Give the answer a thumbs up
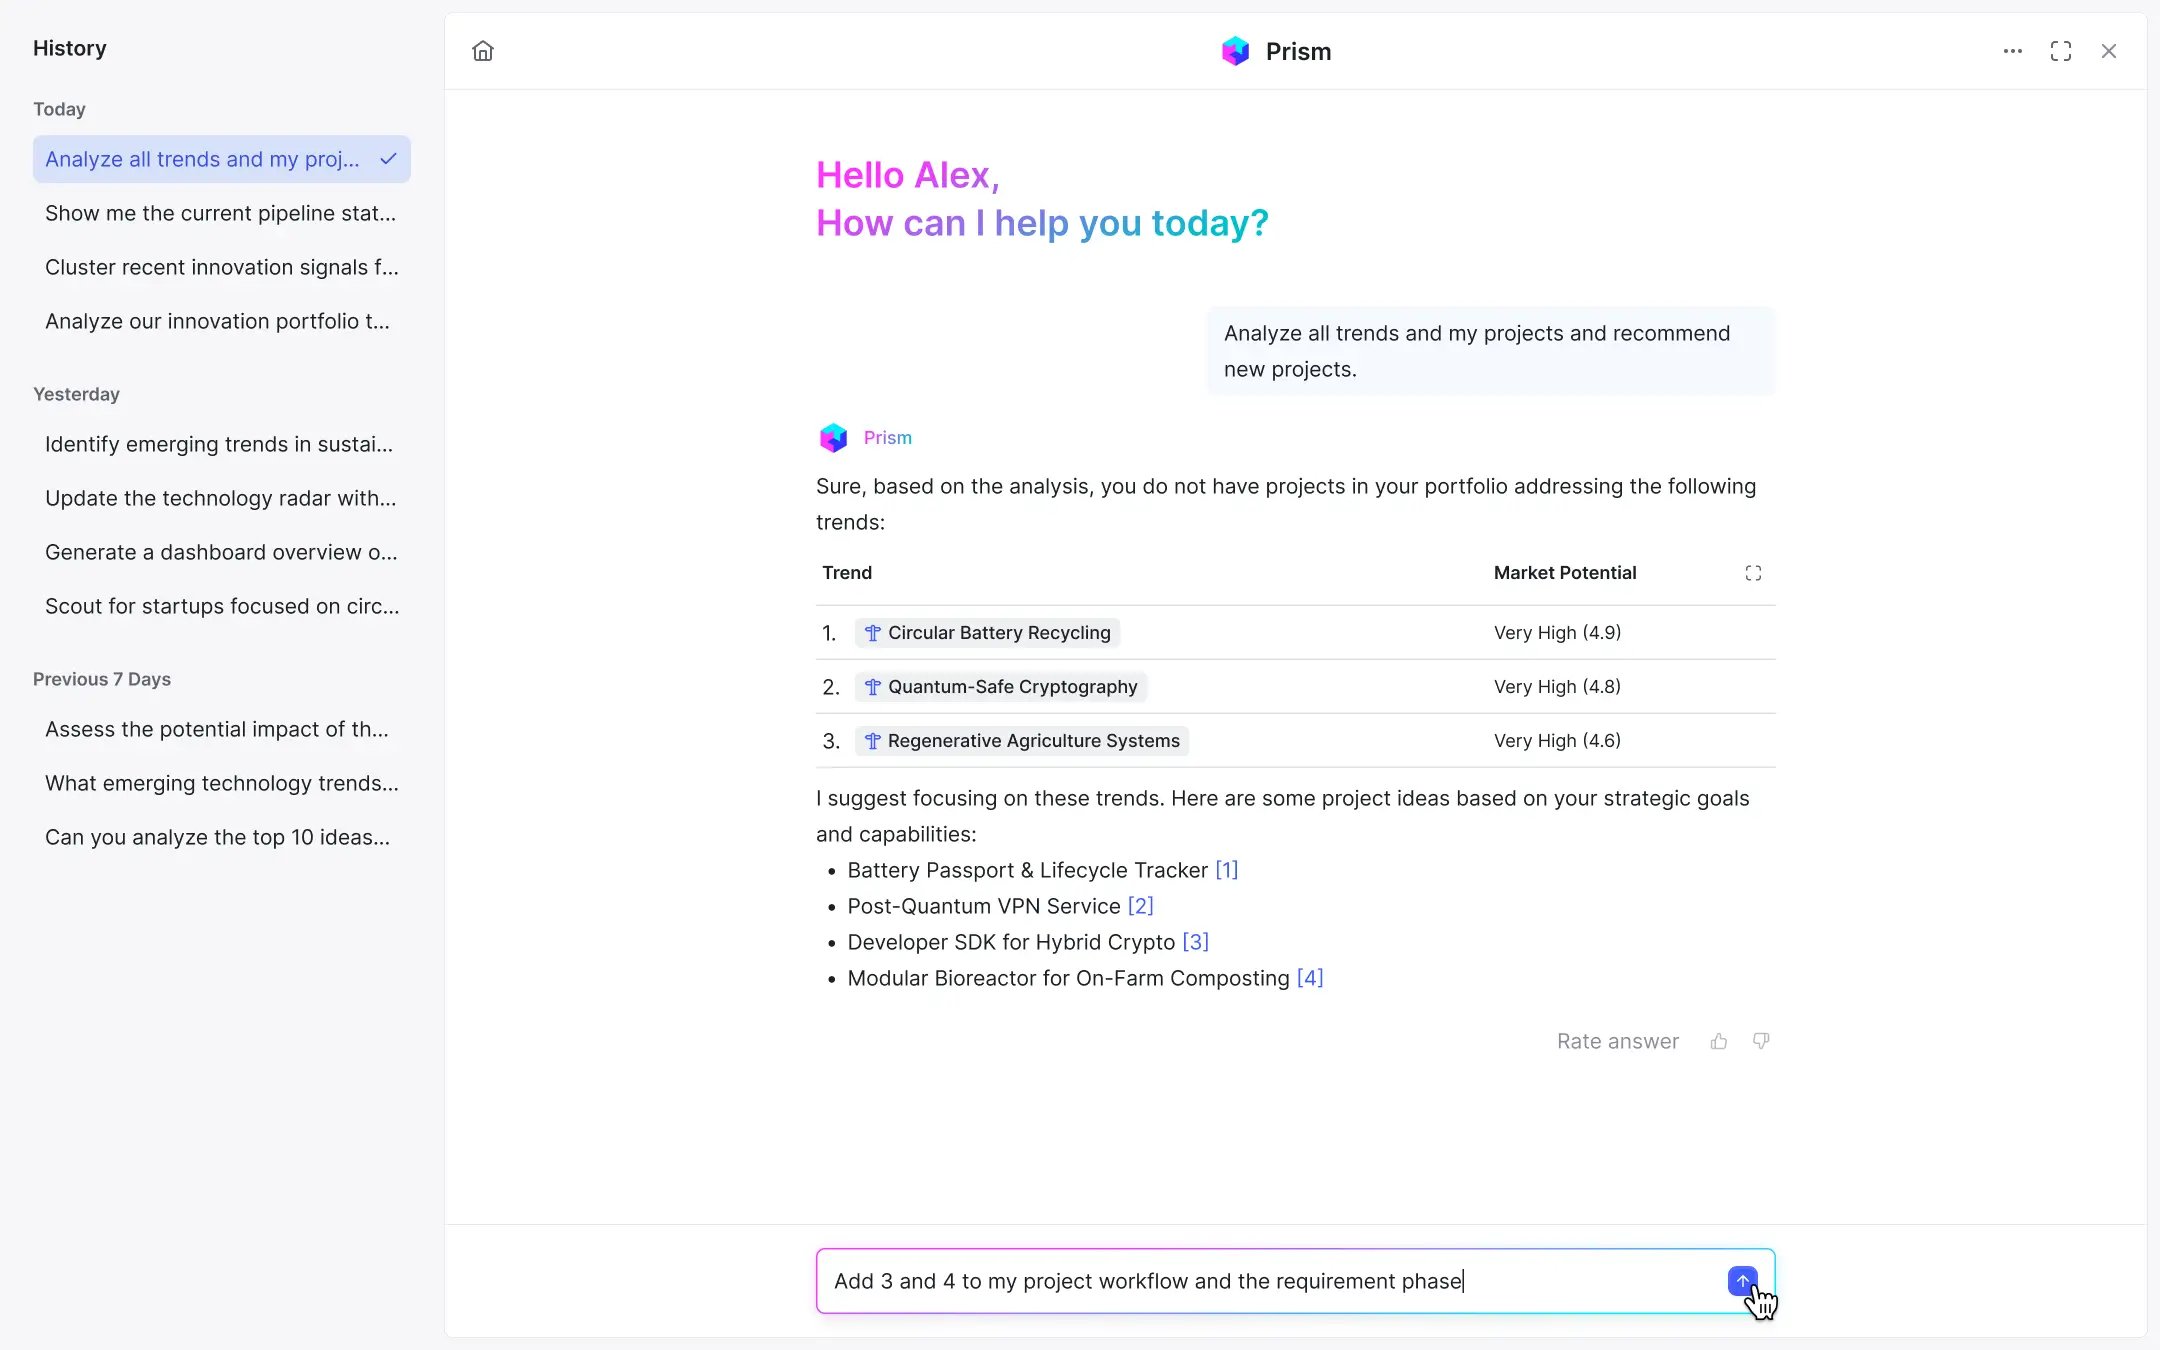The width and height of the screenshot is (2160, 1350). tap(1718, 1041)
